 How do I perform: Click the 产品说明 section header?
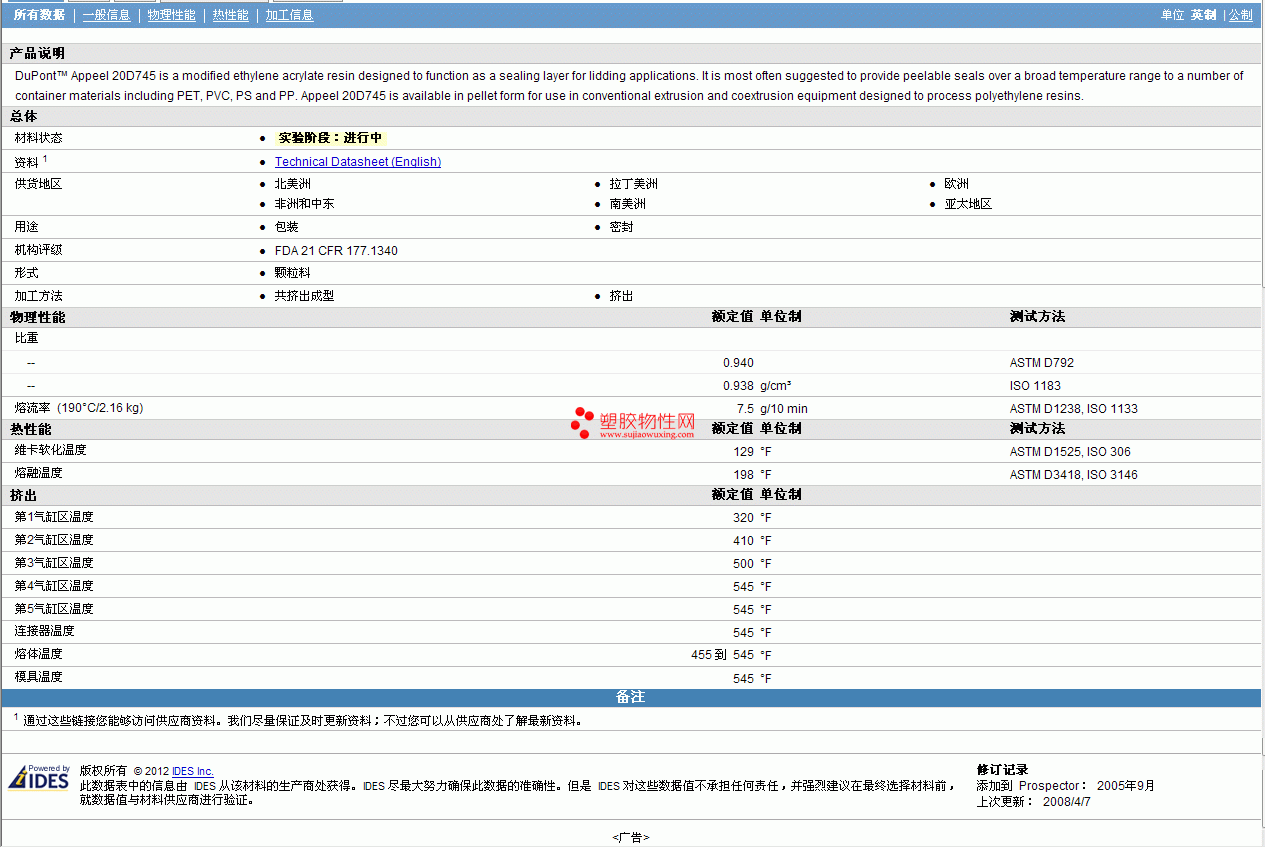(x=37, y=54)
